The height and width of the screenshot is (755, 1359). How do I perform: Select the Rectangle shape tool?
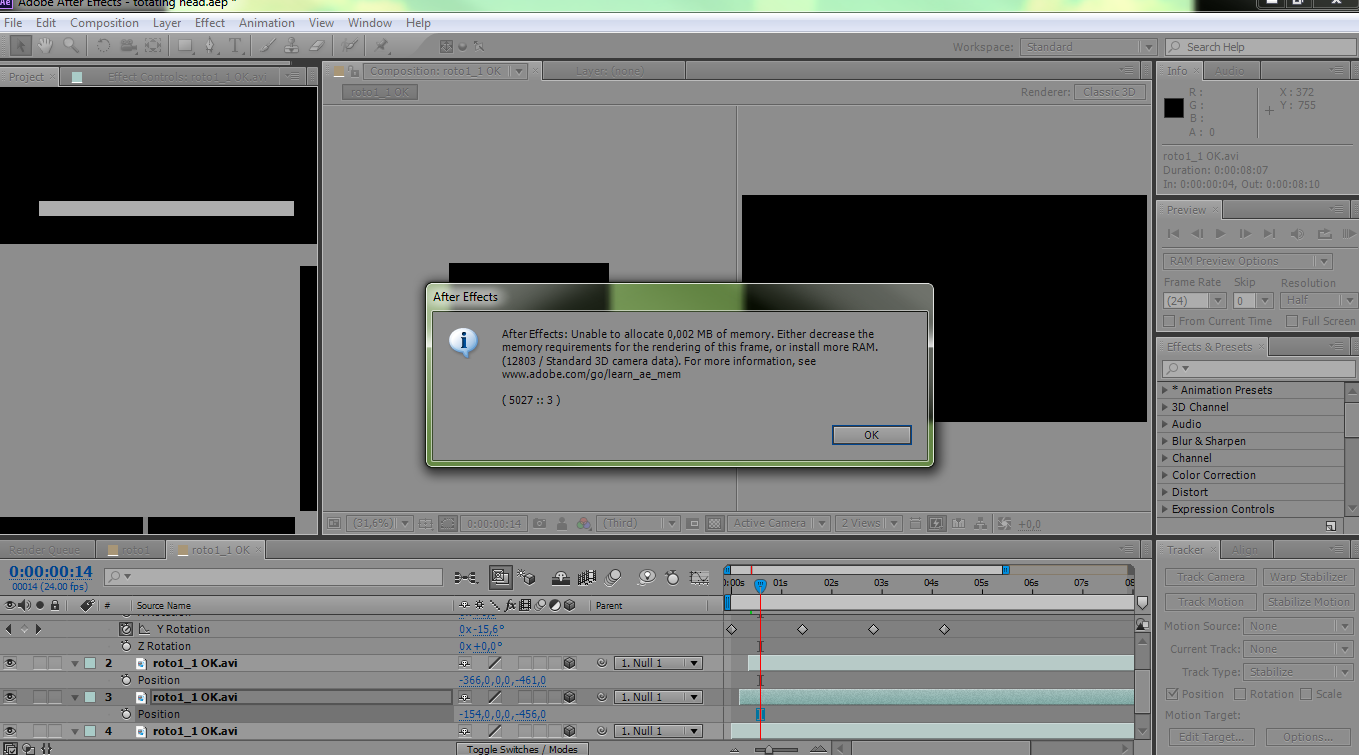pyautogui.click(x=186, y=45)
